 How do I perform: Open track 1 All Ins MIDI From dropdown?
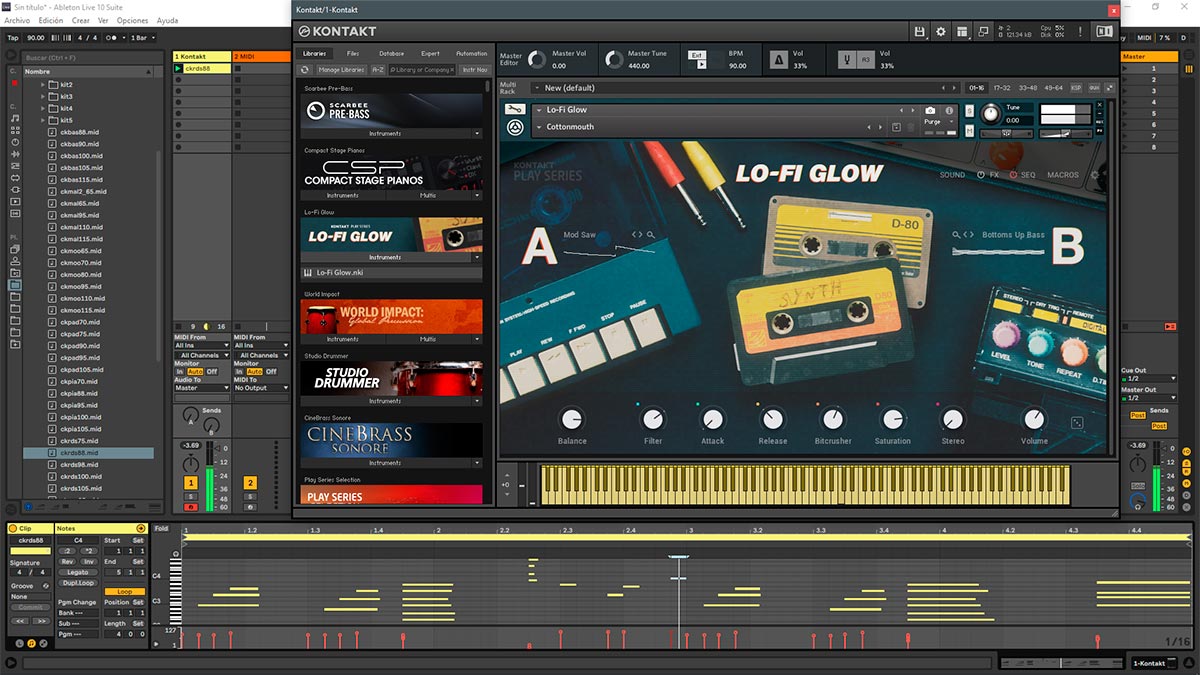(x=202, y=346)
